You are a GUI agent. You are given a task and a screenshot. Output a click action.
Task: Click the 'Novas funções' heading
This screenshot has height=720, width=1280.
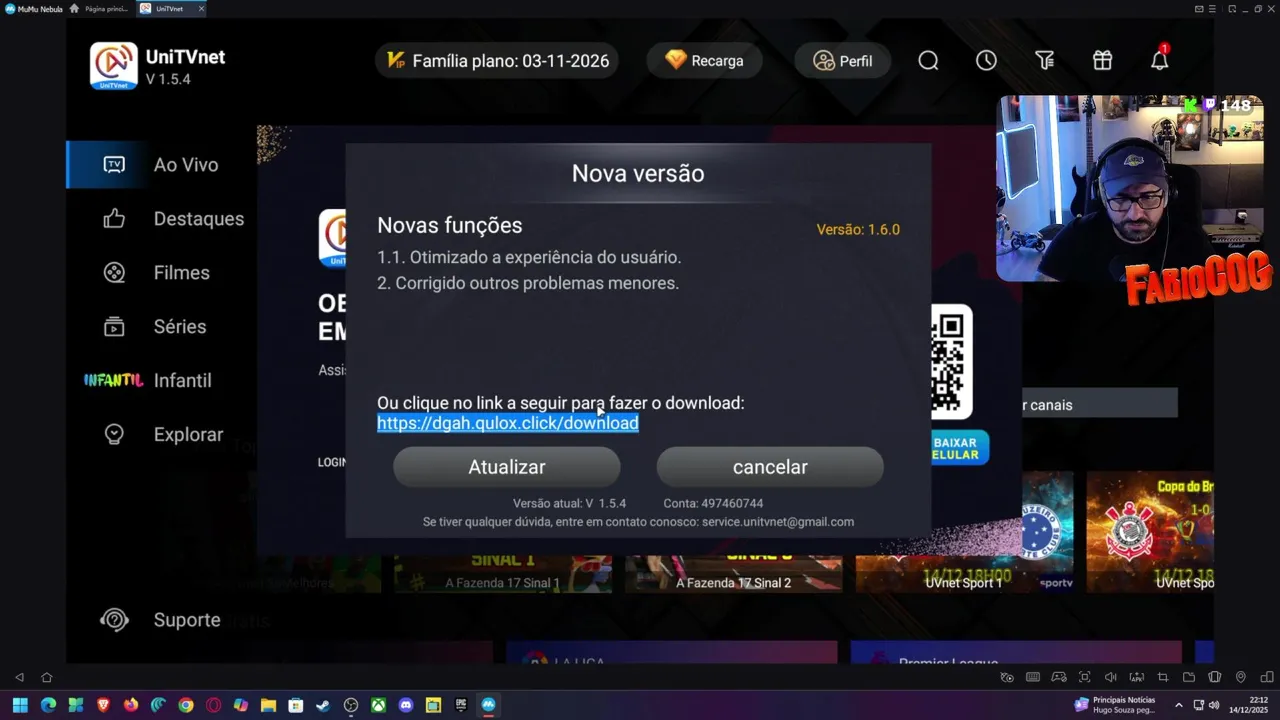click(x=449, y=226)
